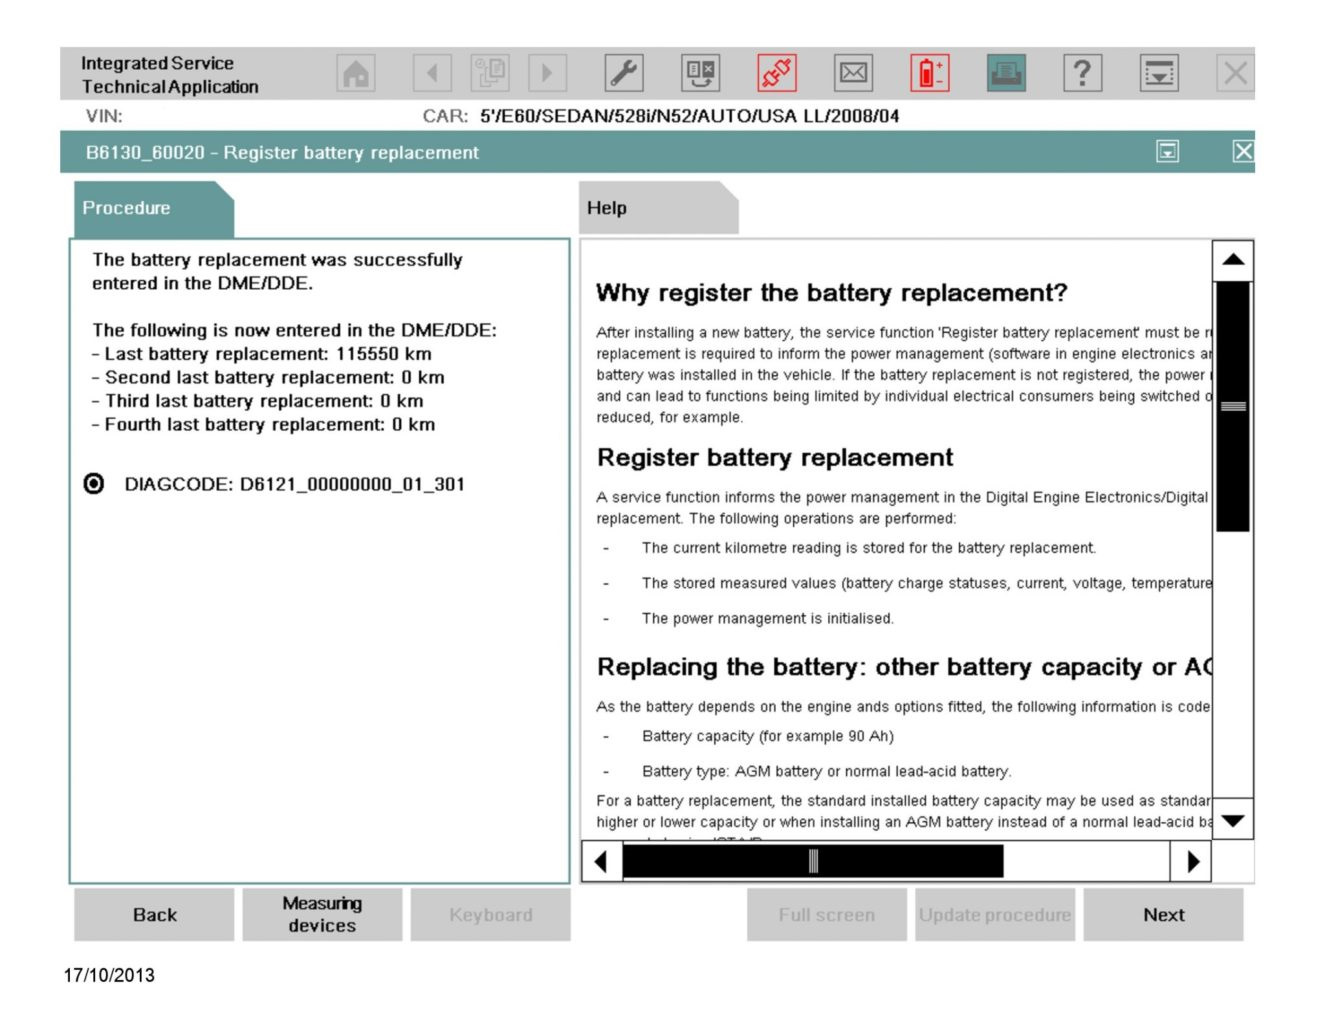
Task: Click the control unit swap icon
Action: (x=700, y=73)
